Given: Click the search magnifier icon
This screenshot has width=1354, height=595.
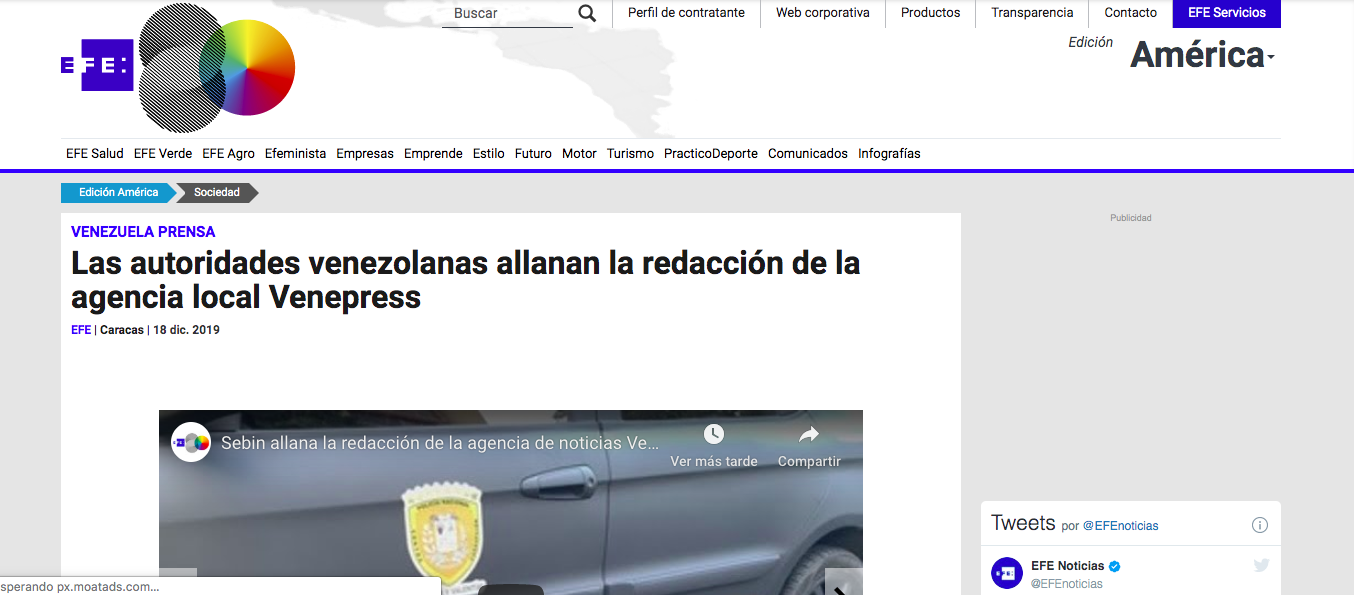Looking at the screenshot, I should click(x=587, y=13).
